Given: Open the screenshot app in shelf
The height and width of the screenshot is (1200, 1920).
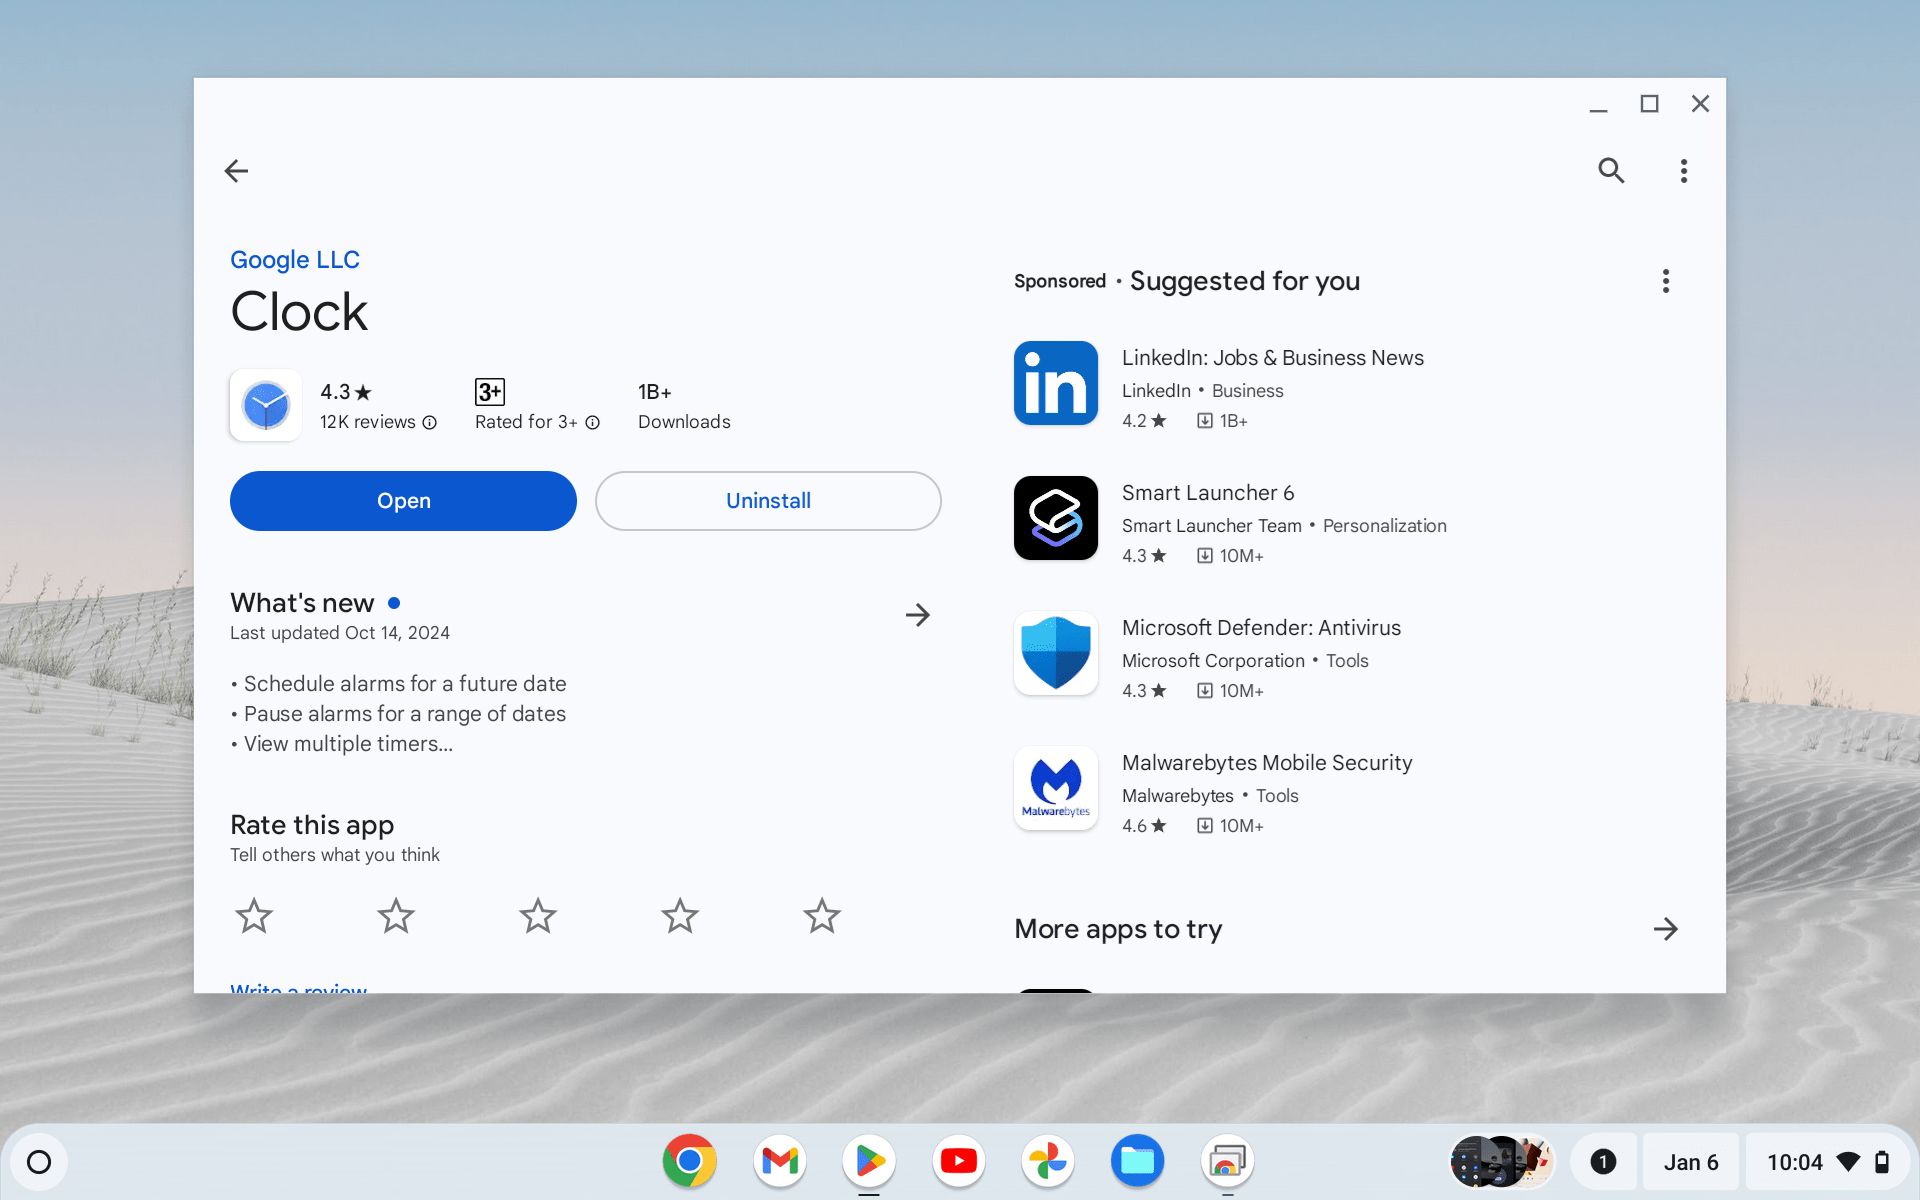Looking at the screenshot, I should point(1227,1161).
